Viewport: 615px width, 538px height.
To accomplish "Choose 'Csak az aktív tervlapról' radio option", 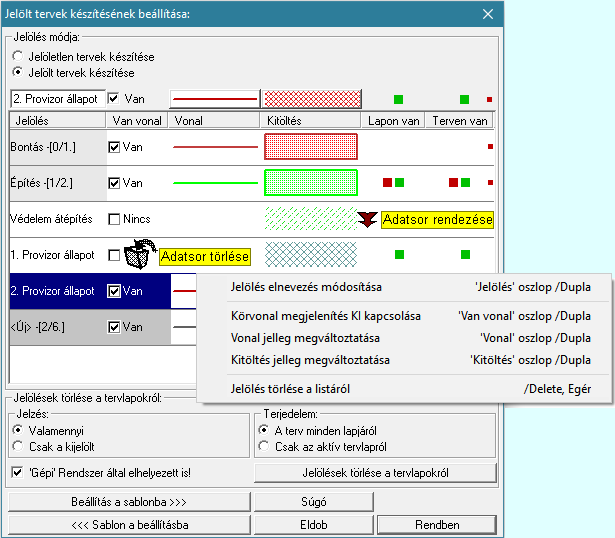I will click(x=265, y=445).
